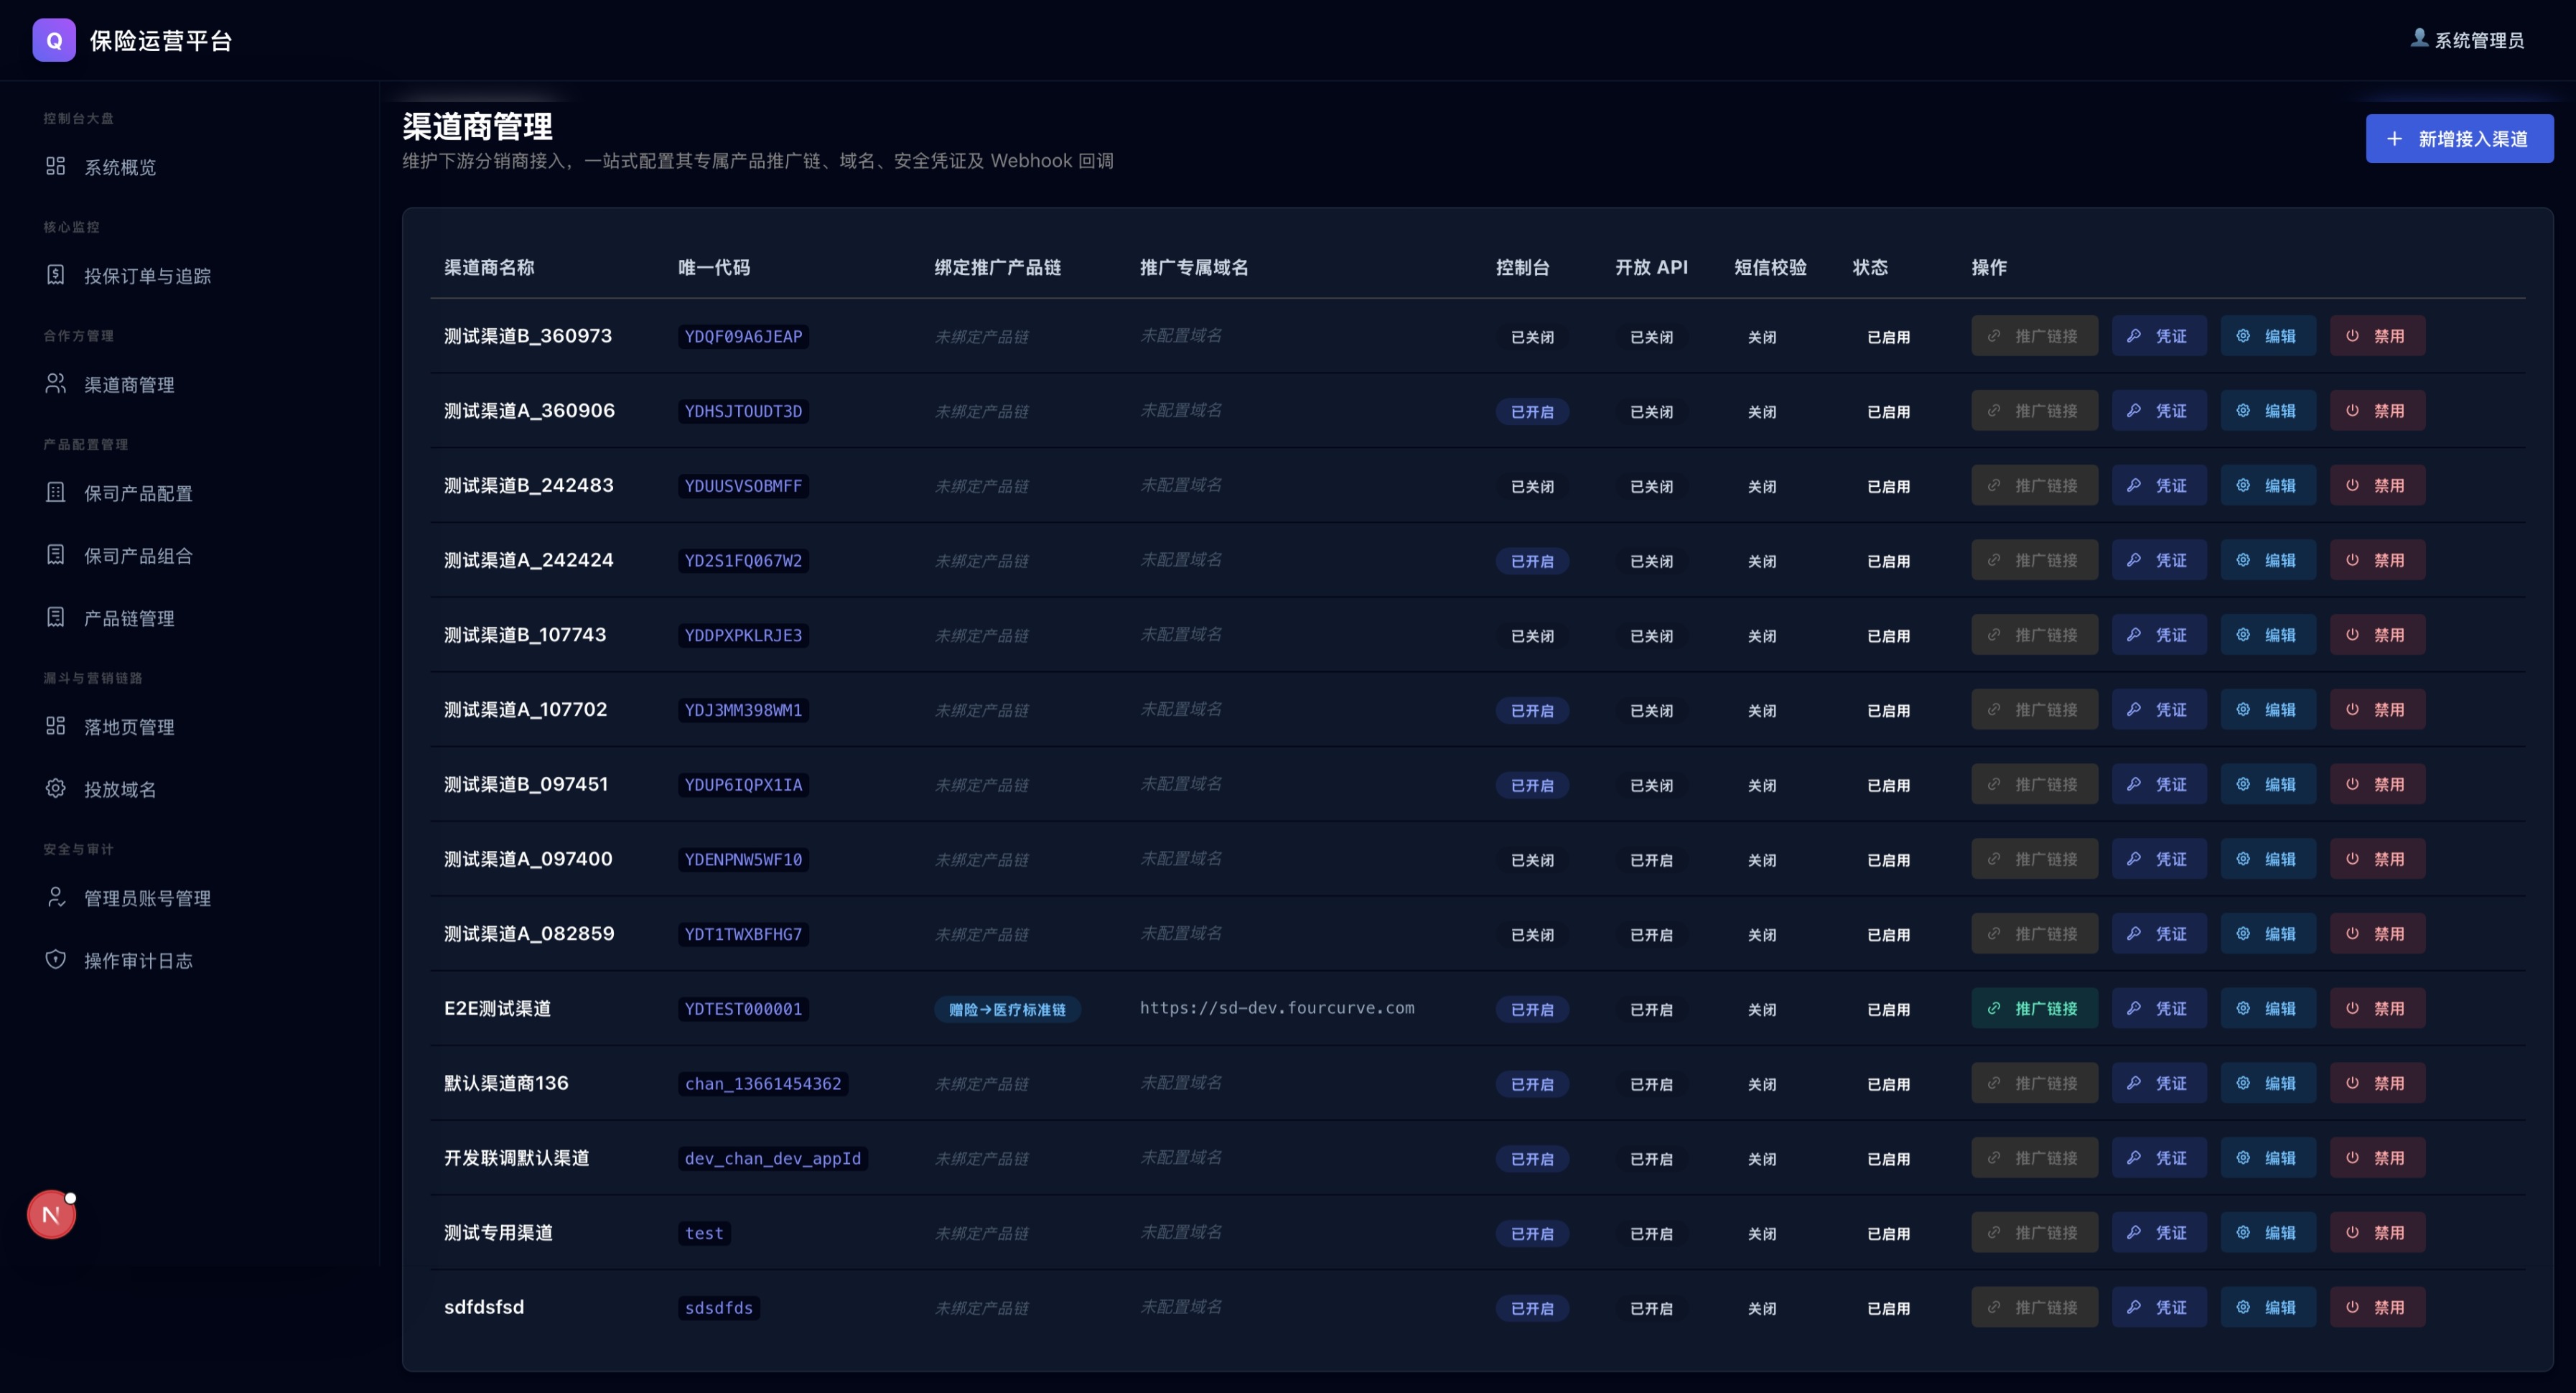The height and width of the screenshot is (1393, 2576).
Task: Click 凭证 for 测试渠道B_097451
Action: point(2158,784)
